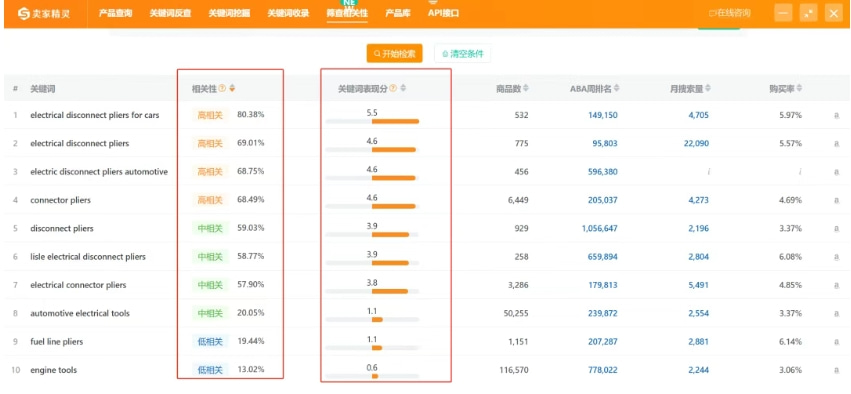Click Amazon icon in electrical disconnect pliers for cars row
Image resolution: width=851 pixels, height=394 pixels.
pyautogui.click(x=837, y=116)
